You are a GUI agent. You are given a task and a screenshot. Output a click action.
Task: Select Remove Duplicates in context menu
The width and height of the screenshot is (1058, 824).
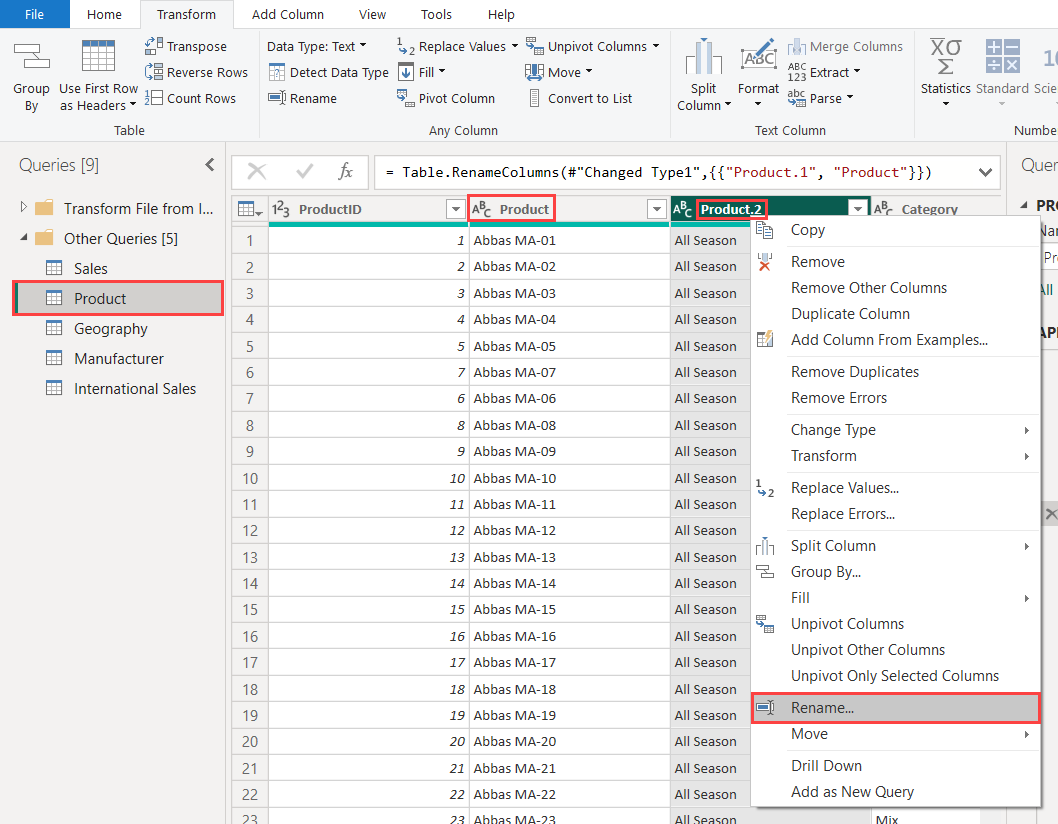(x=854, y=372)
